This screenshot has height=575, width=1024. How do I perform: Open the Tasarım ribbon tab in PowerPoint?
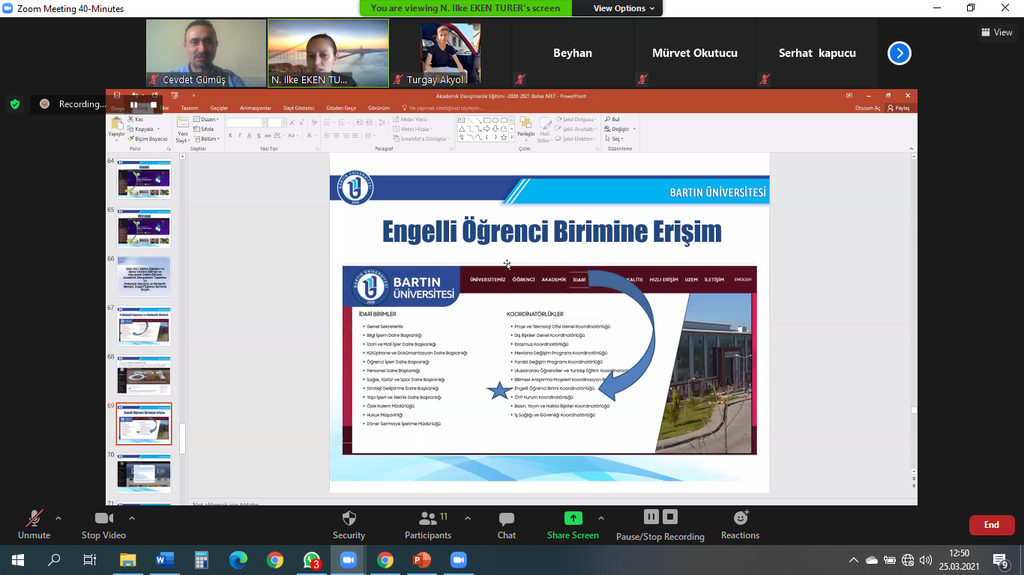[x=189, y=108]
